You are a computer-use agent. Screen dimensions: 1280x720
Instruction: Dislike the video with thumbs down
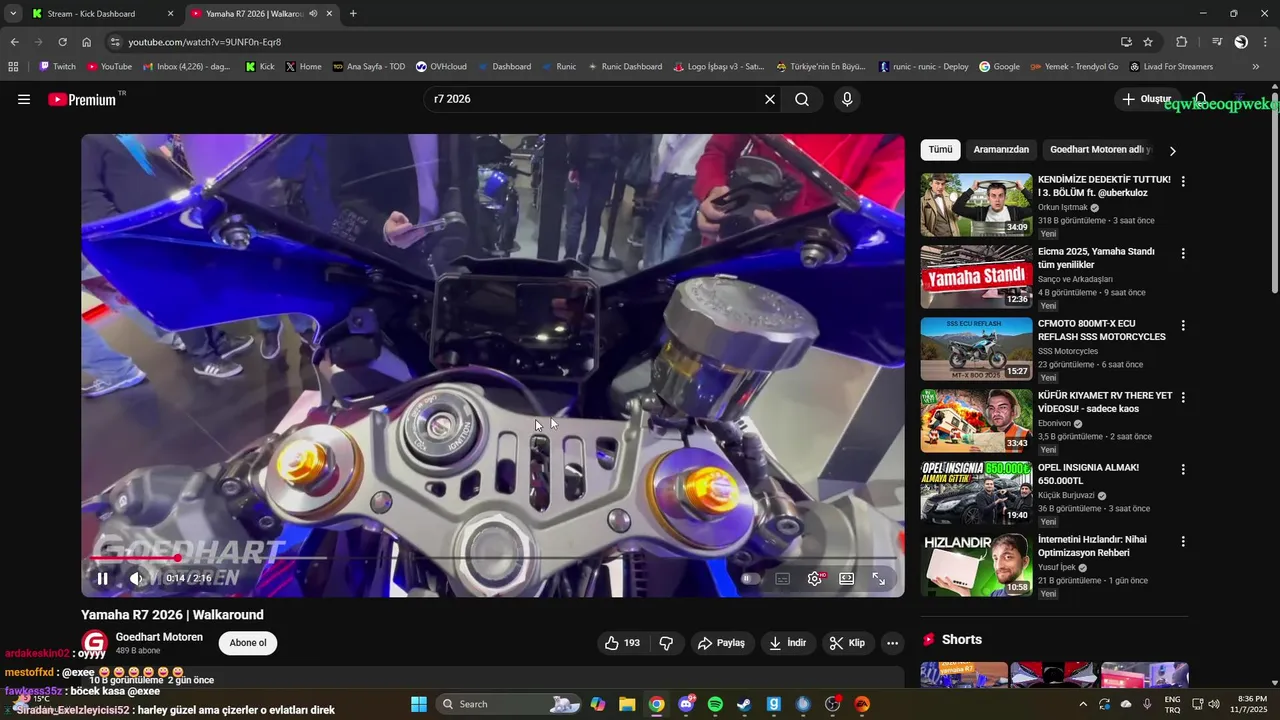(666, 643)
